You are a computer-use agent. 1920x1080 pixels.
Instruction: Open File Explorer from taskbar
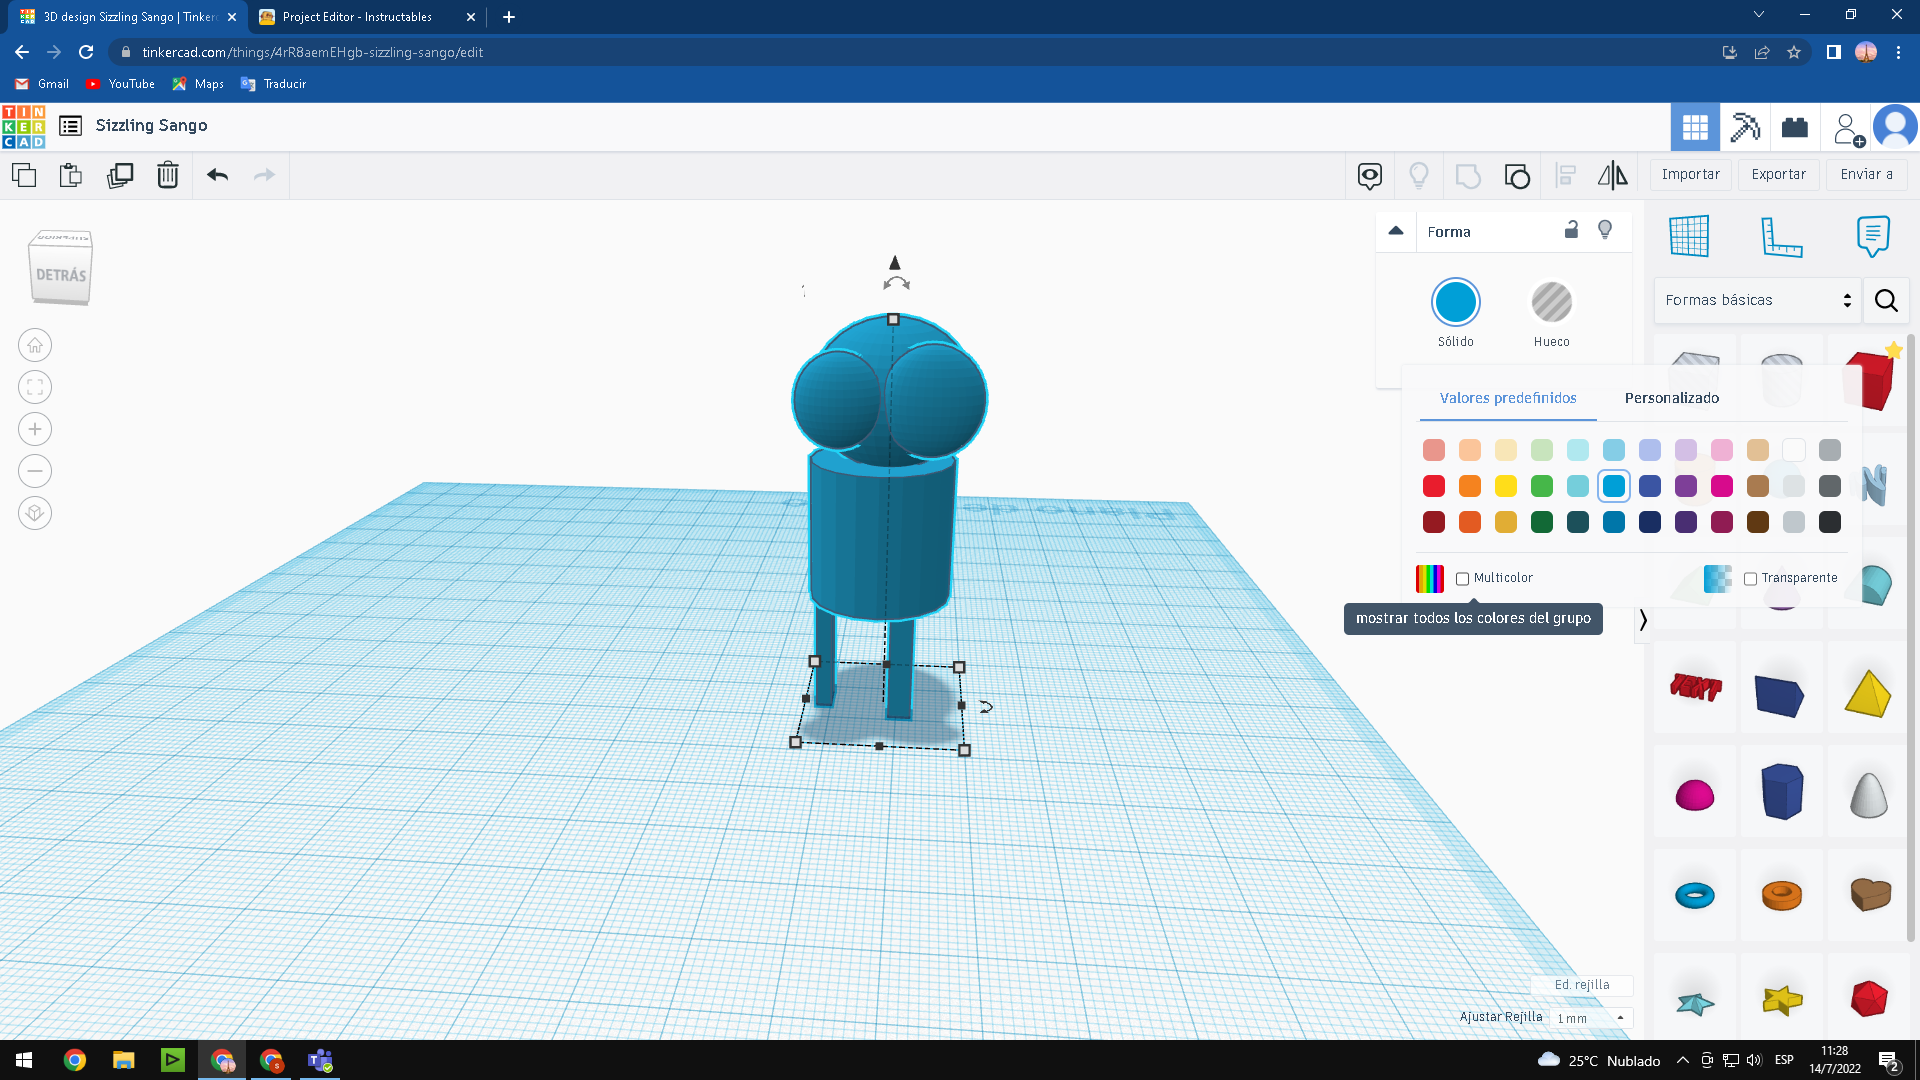[124, 1060]
